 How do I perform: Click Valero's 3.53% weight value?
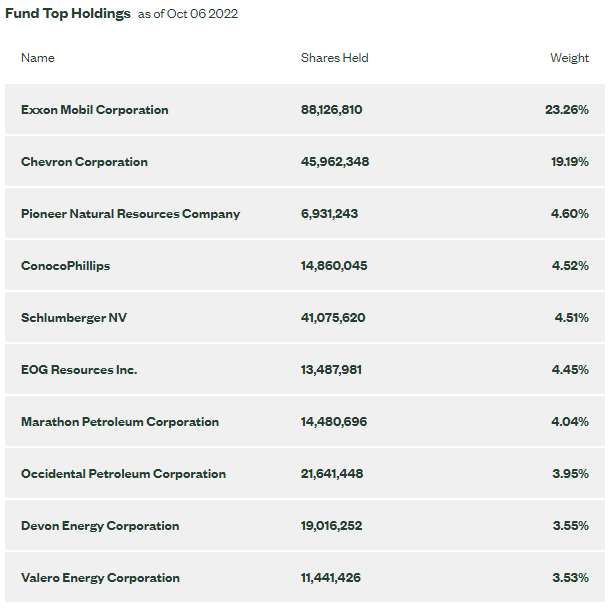pos(570,578)
